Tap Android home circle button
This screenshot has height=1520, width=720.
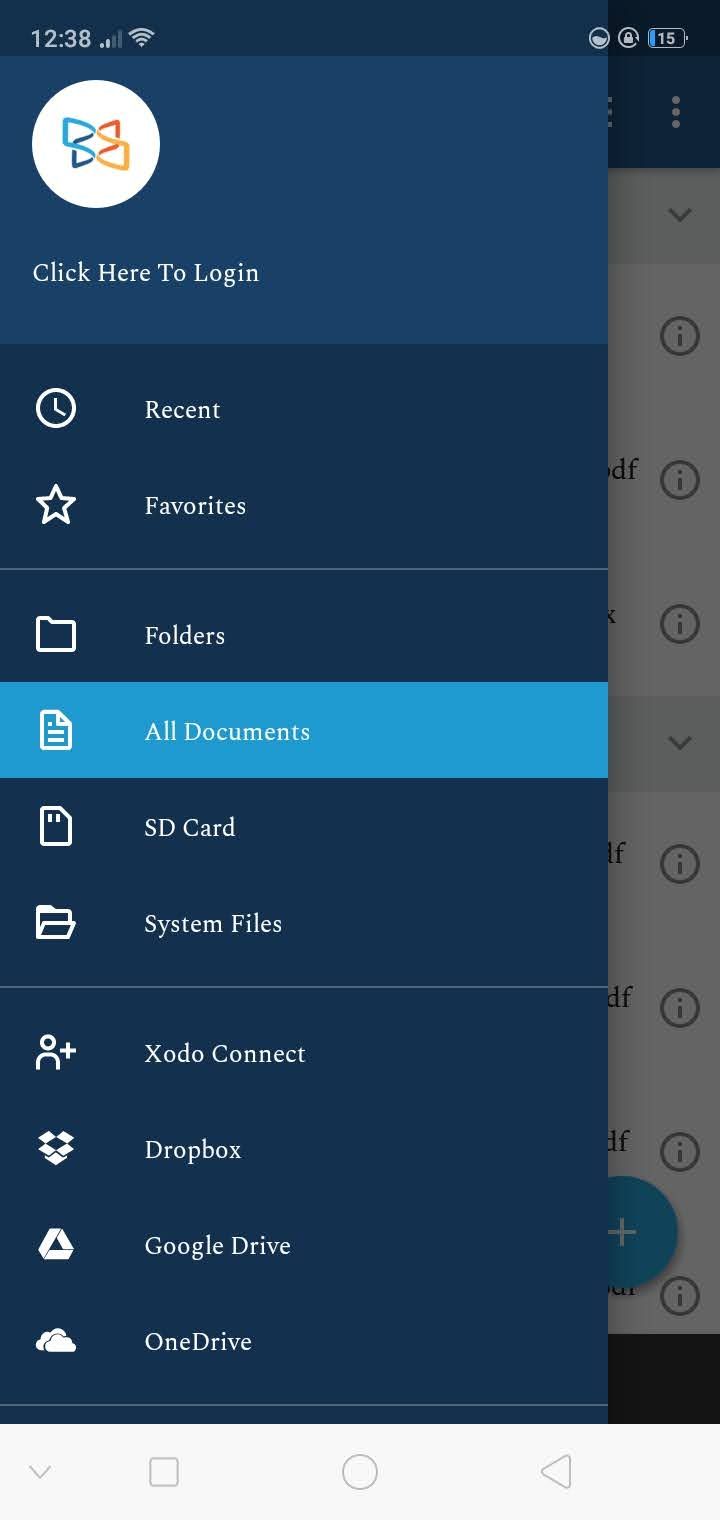pyautogui.click(x=360, y=1472)
